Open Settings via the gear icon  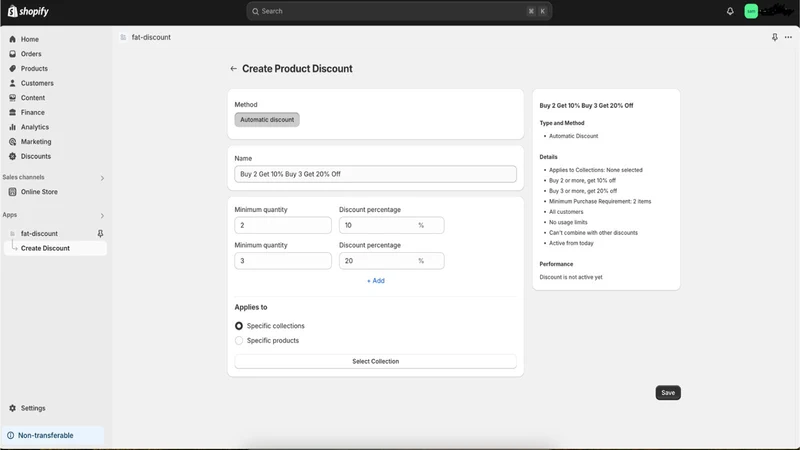click(13, 408)
